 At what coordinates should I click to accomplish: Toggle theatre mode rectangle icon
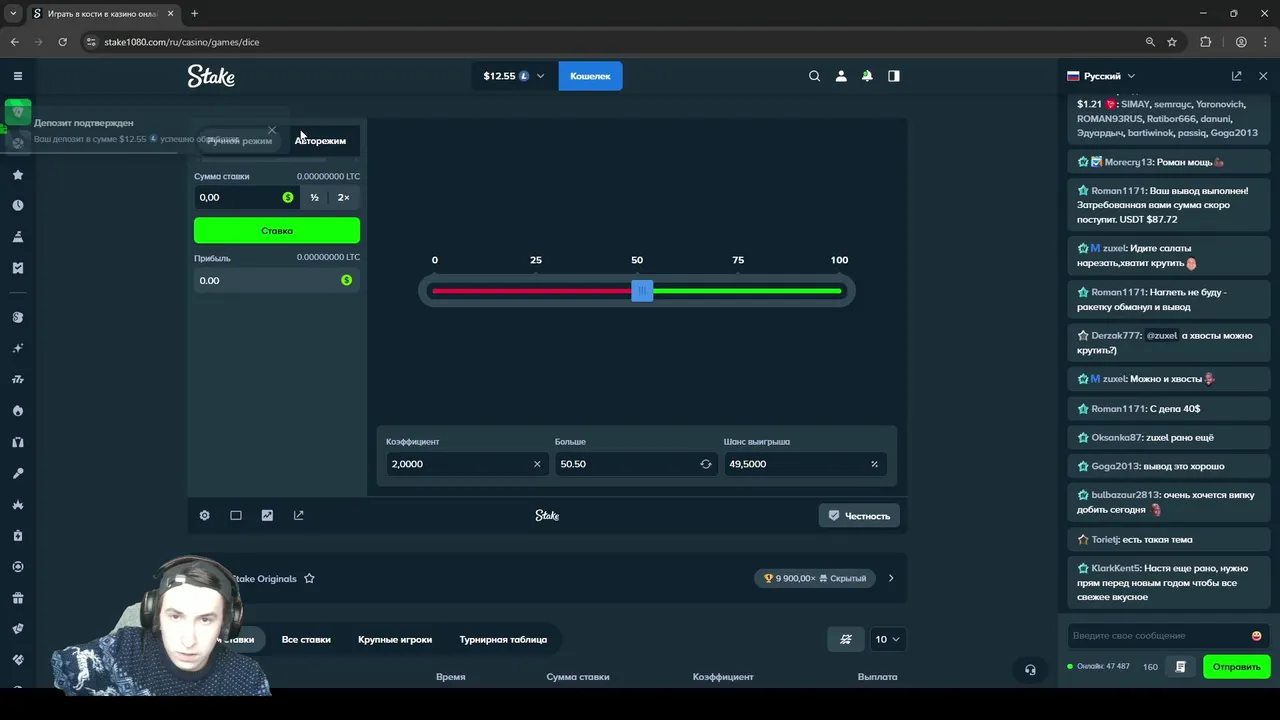click(x=236, y=515)
